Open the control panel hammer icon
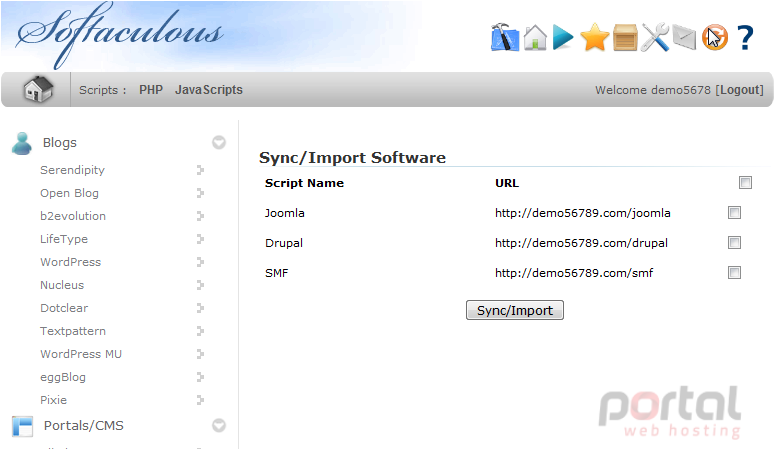The height and width of the screenshot is (450, 776). [x=505, y=37]
